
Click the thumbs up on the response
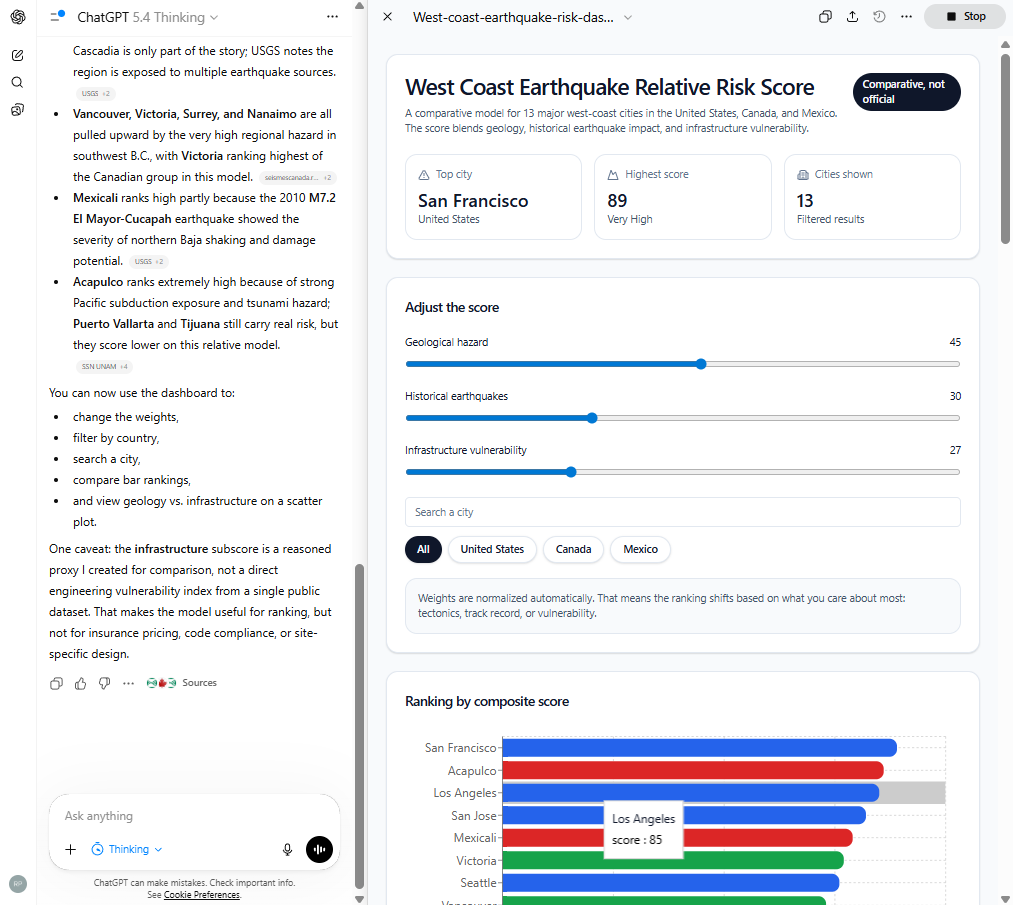(80, 682)
